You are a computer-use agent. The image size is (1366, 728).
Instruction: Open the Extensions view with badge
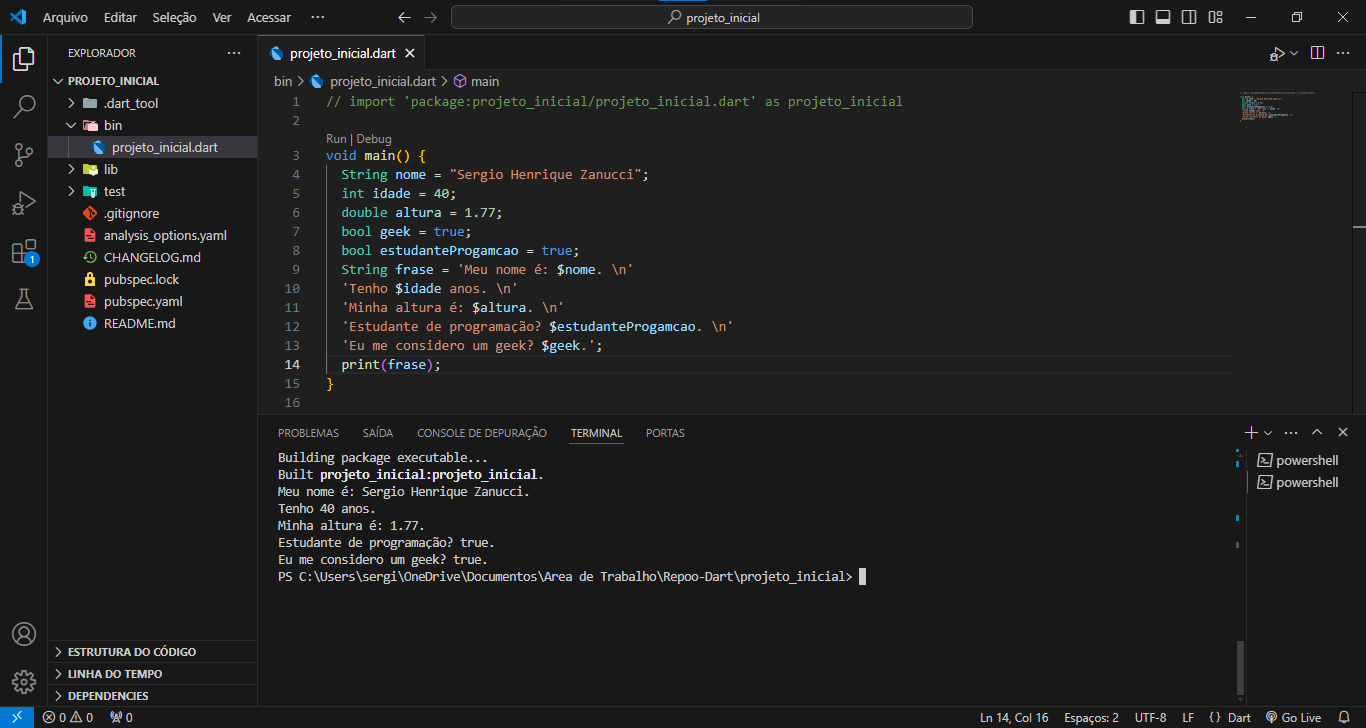[x=24, y=251]
